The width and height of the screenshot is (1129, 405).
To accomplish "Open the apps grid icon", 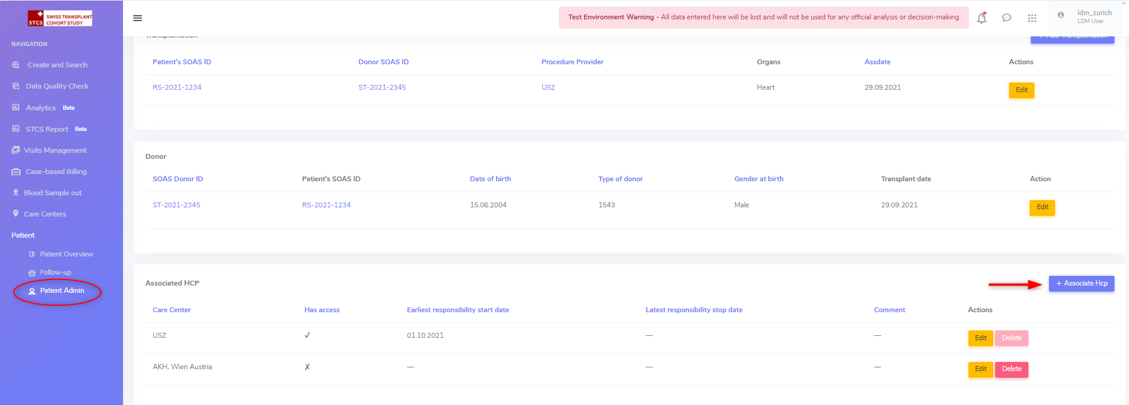I will pos(1032,18).
